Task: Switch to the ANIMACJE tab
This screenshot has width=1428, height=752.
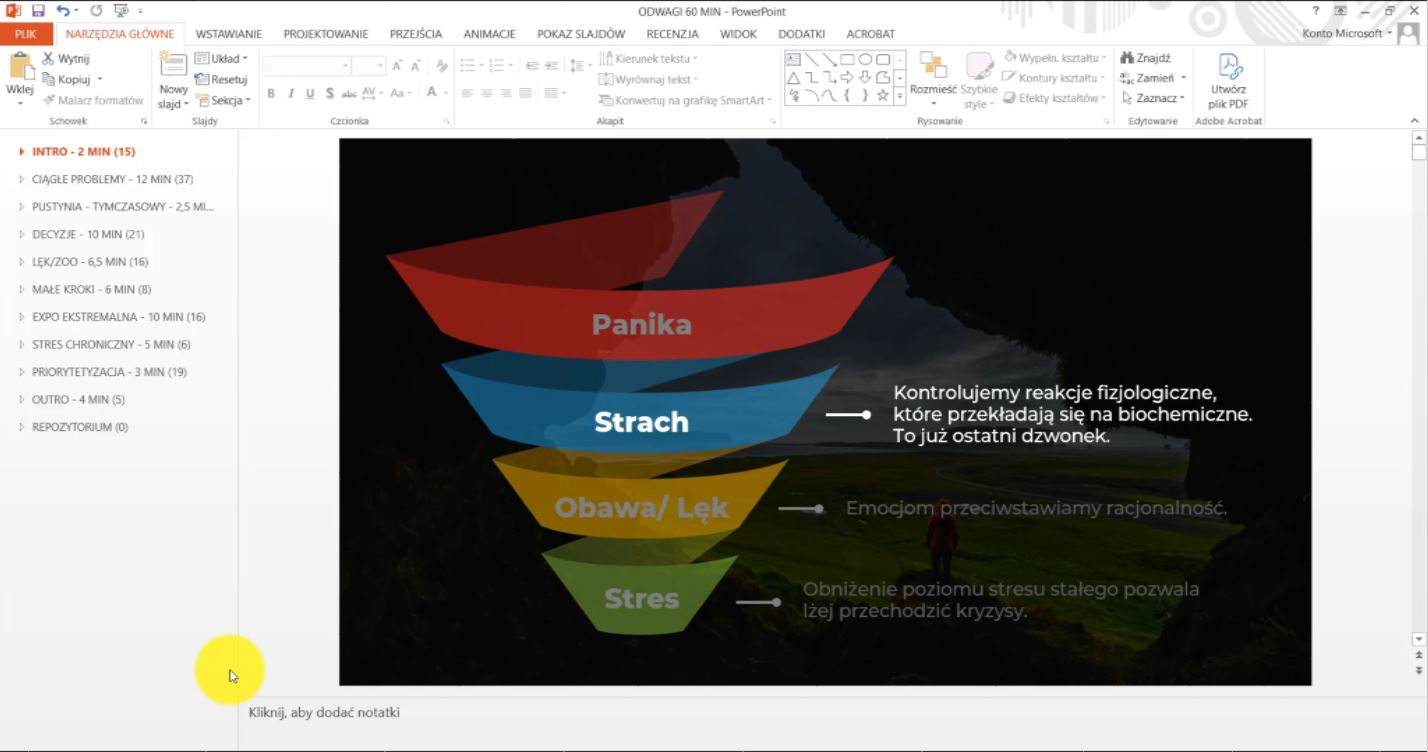Action: [x=489, y=34]
